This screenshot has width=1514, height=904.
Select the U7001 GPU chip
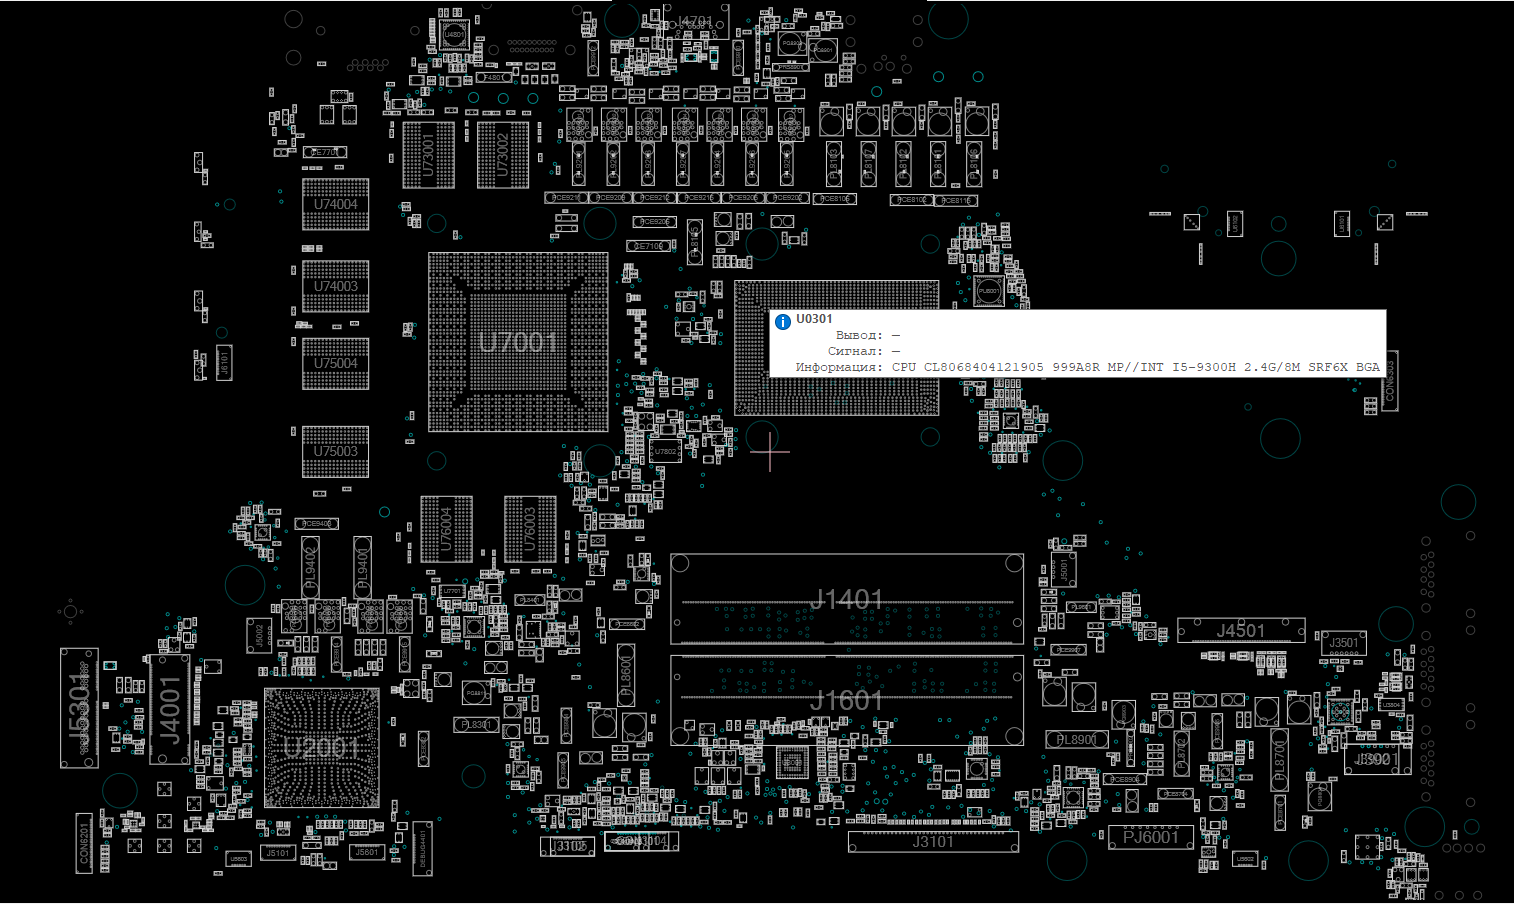(x=518, y=342)
